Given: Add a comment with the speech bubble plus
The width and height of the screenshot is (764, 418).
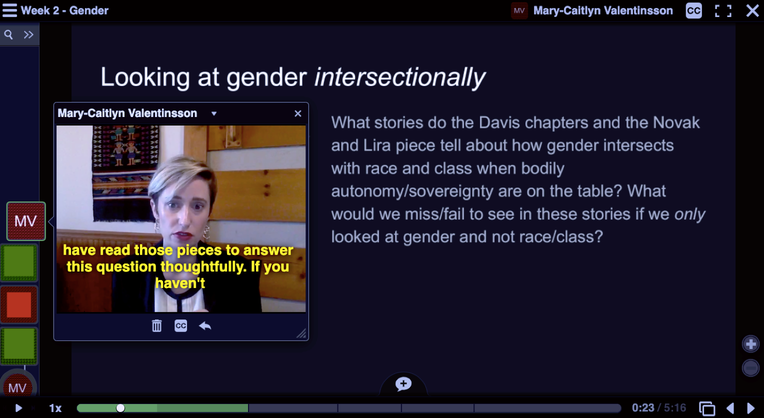Looking at the screenshot, I should coord(403,384).
